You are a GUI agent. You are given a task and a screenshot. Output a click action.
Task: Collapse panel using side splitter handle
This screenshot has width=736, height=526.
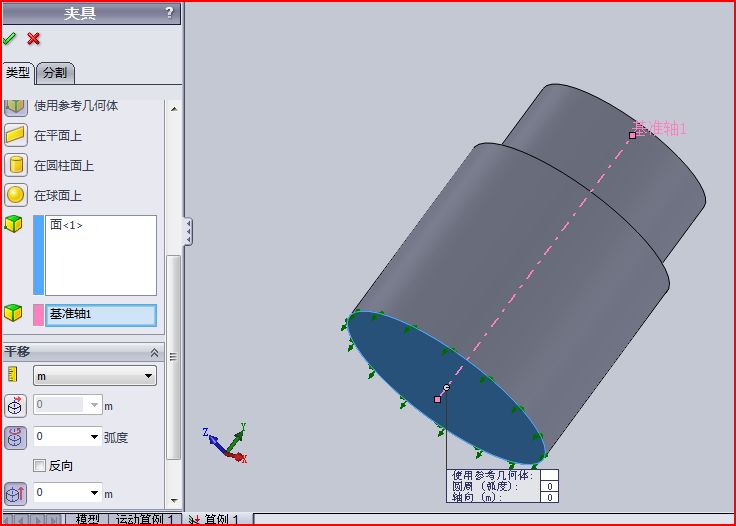coord(188,231)
